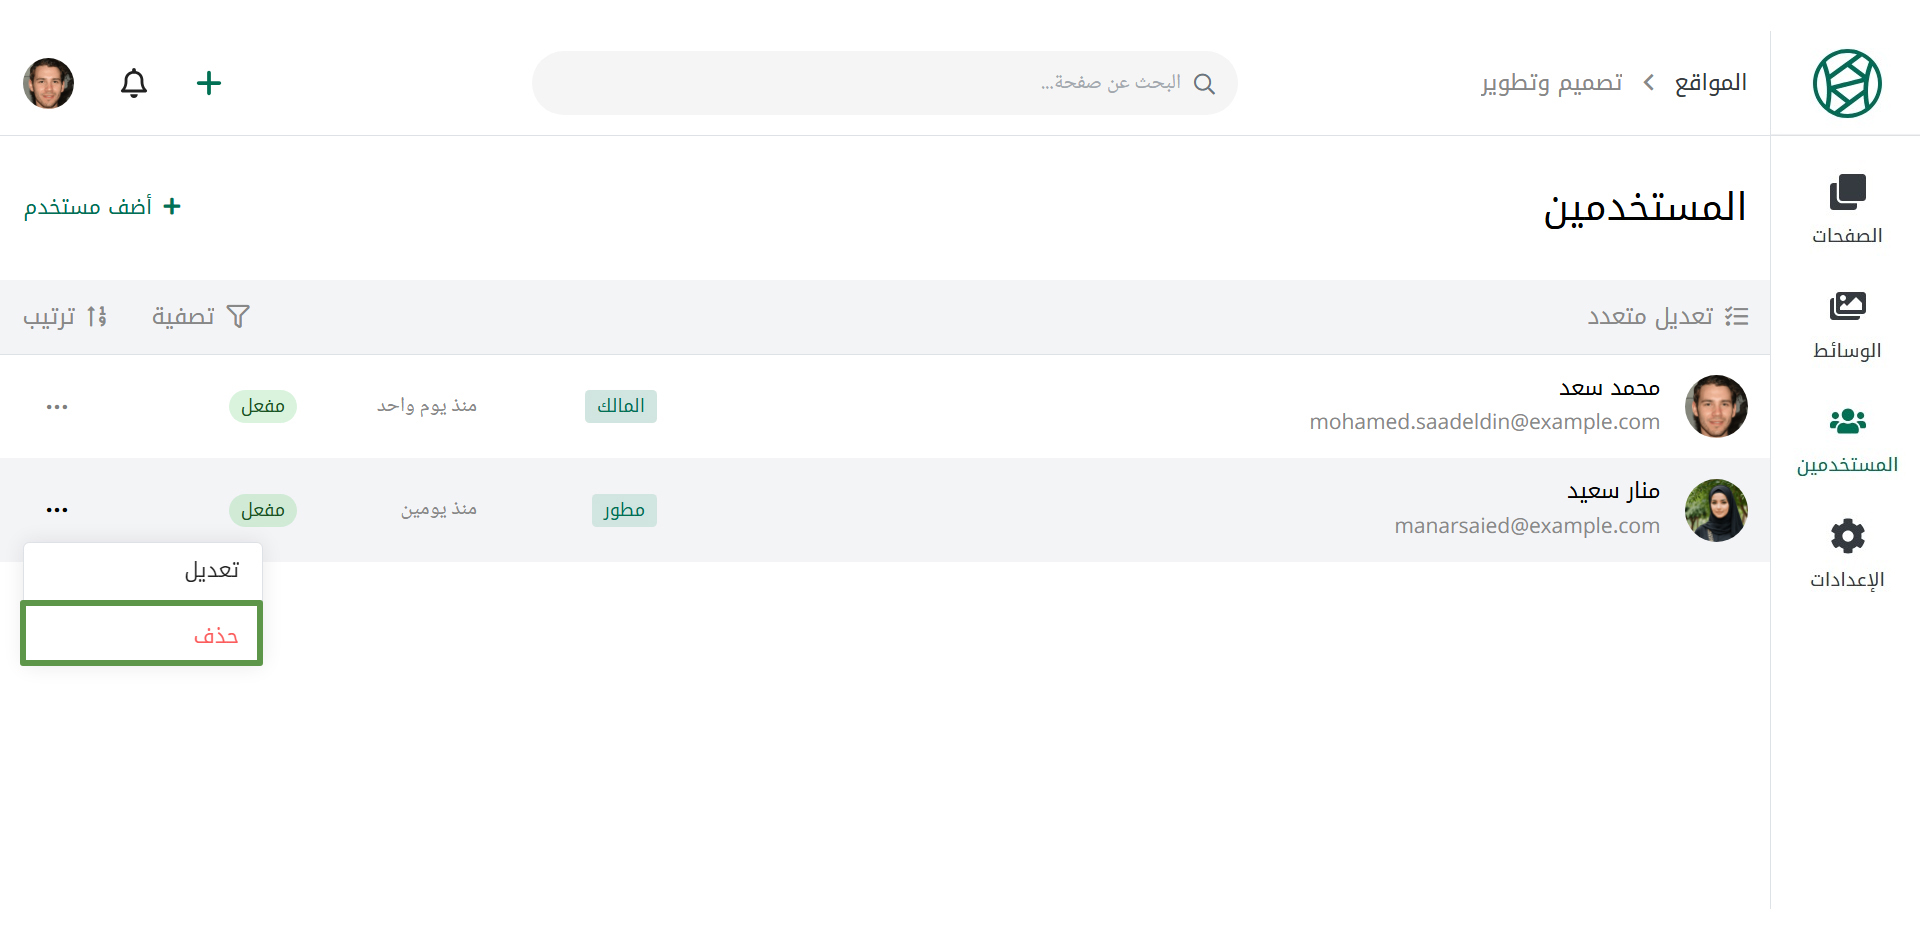
Task: Click the search magnifier icon
Action: (x=1205, y=84)
